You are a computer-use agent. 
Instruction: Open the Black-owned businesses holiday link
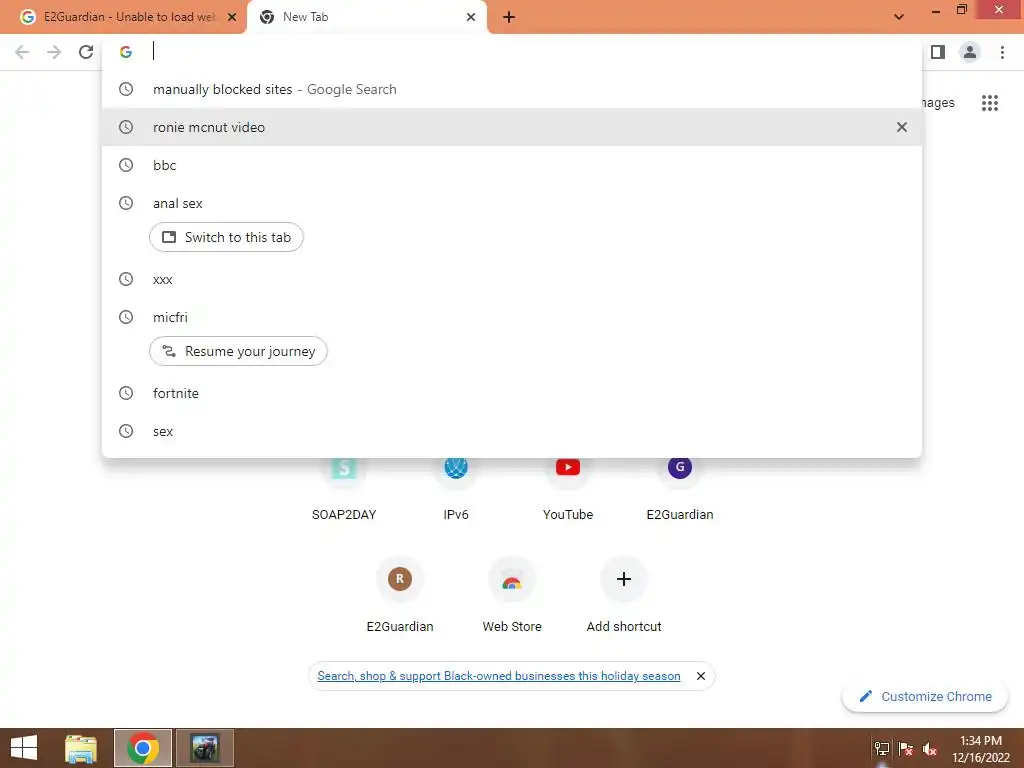pos(499,676)
